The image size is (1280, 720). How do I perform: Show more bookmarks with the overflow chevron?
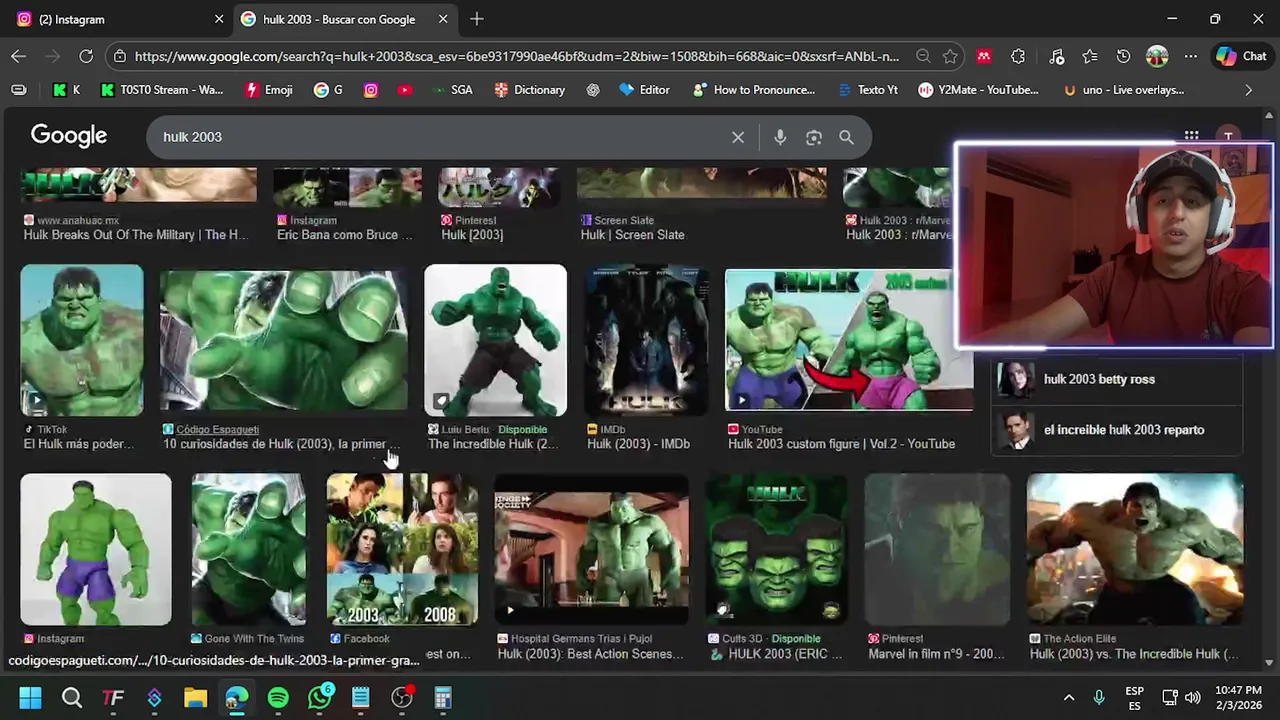[x=1248, y=90]
